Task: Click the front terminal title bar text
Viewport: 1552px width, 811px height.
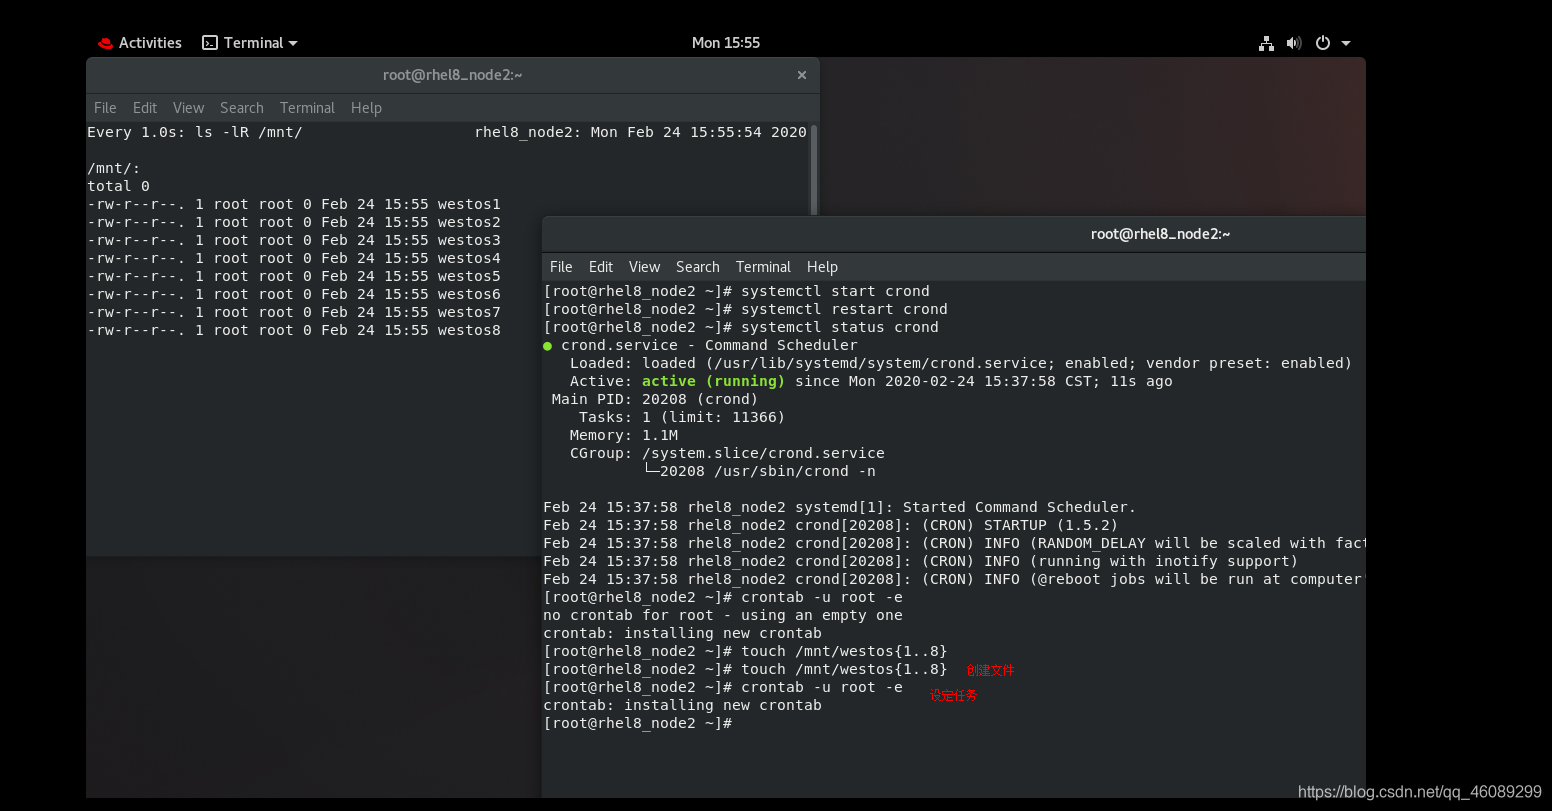Action: click(x=1160, y=234)
